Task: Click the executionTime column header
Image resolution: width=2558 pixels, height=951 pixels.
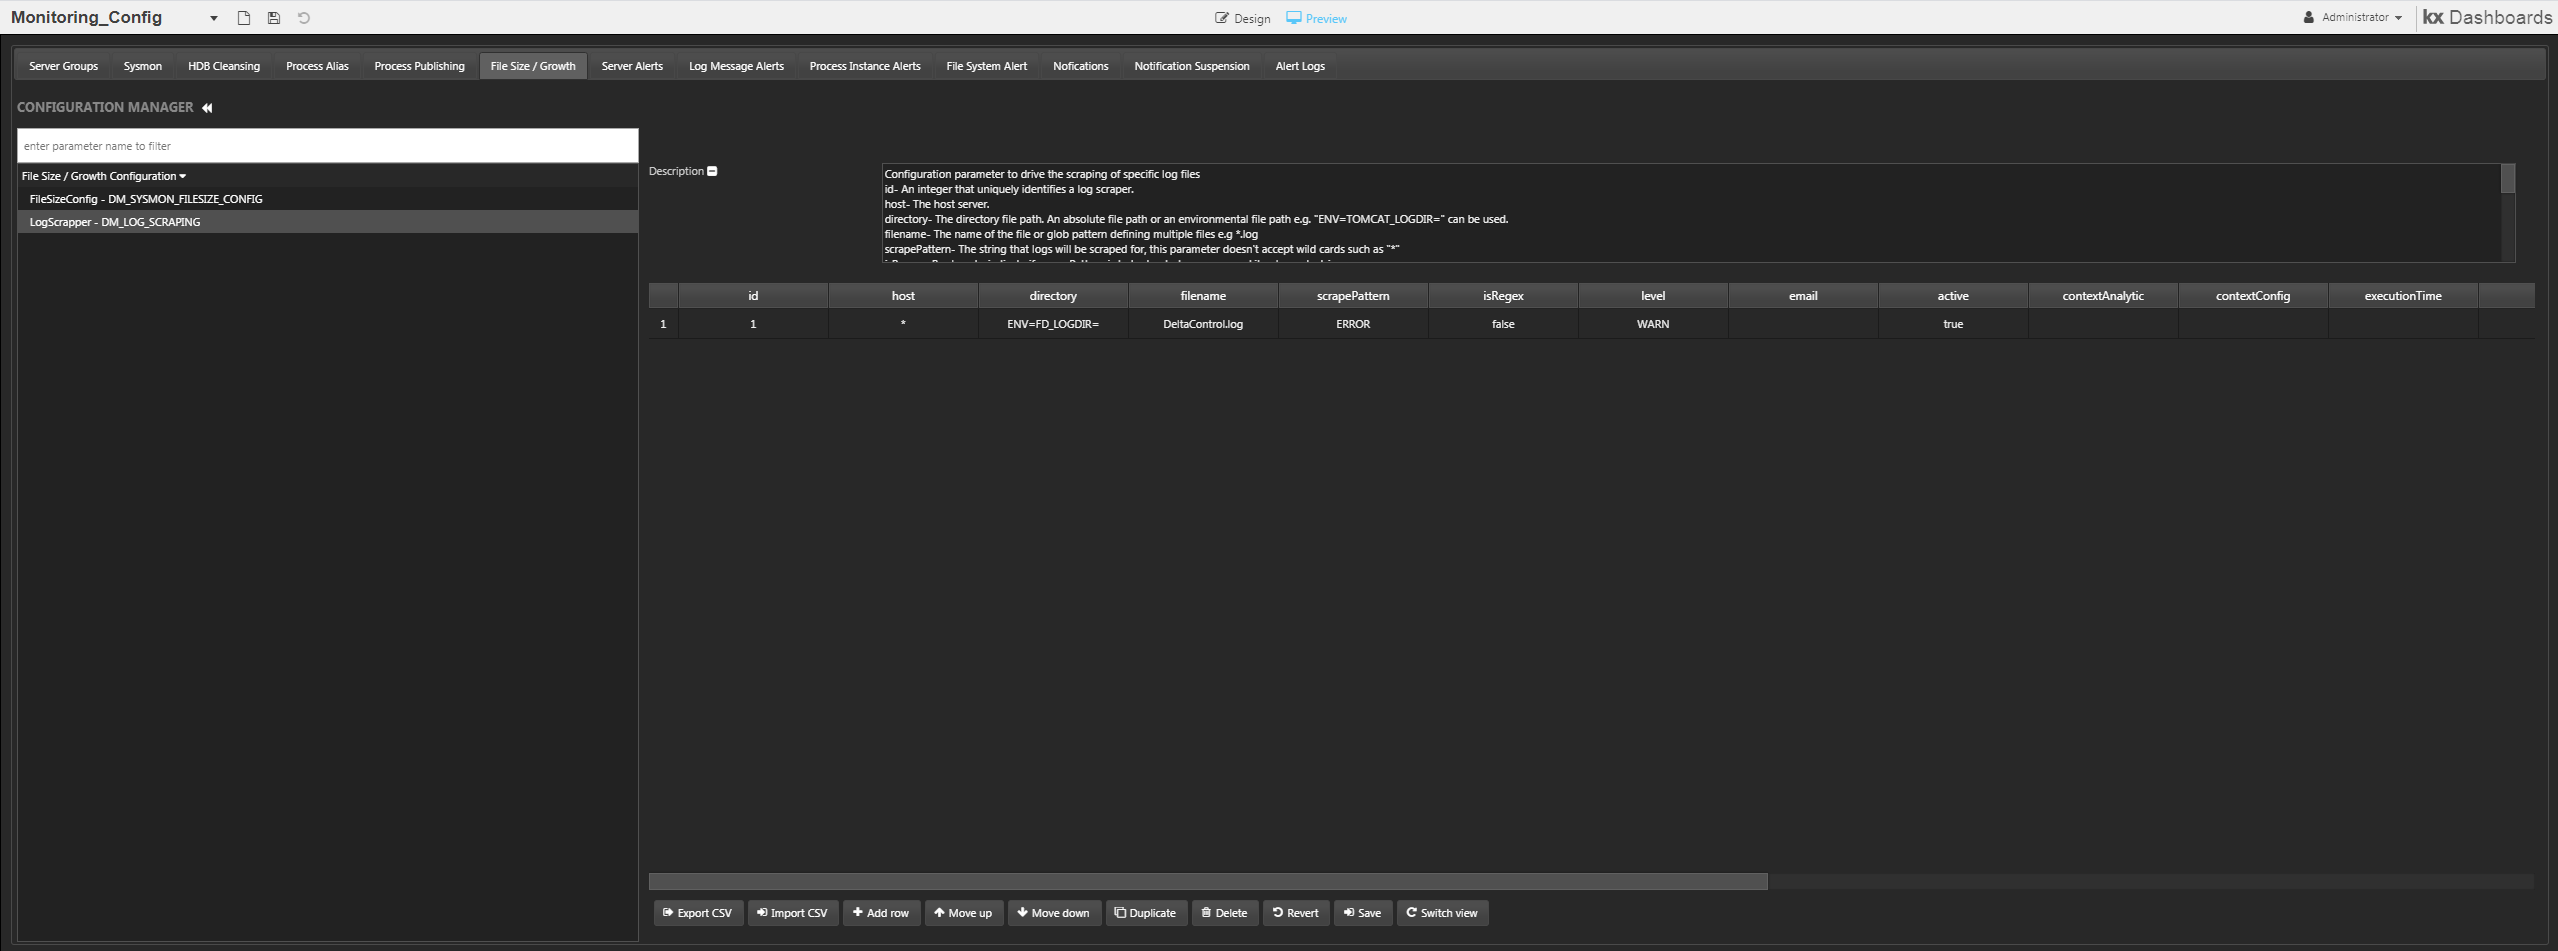Action: click(2403, 296)
